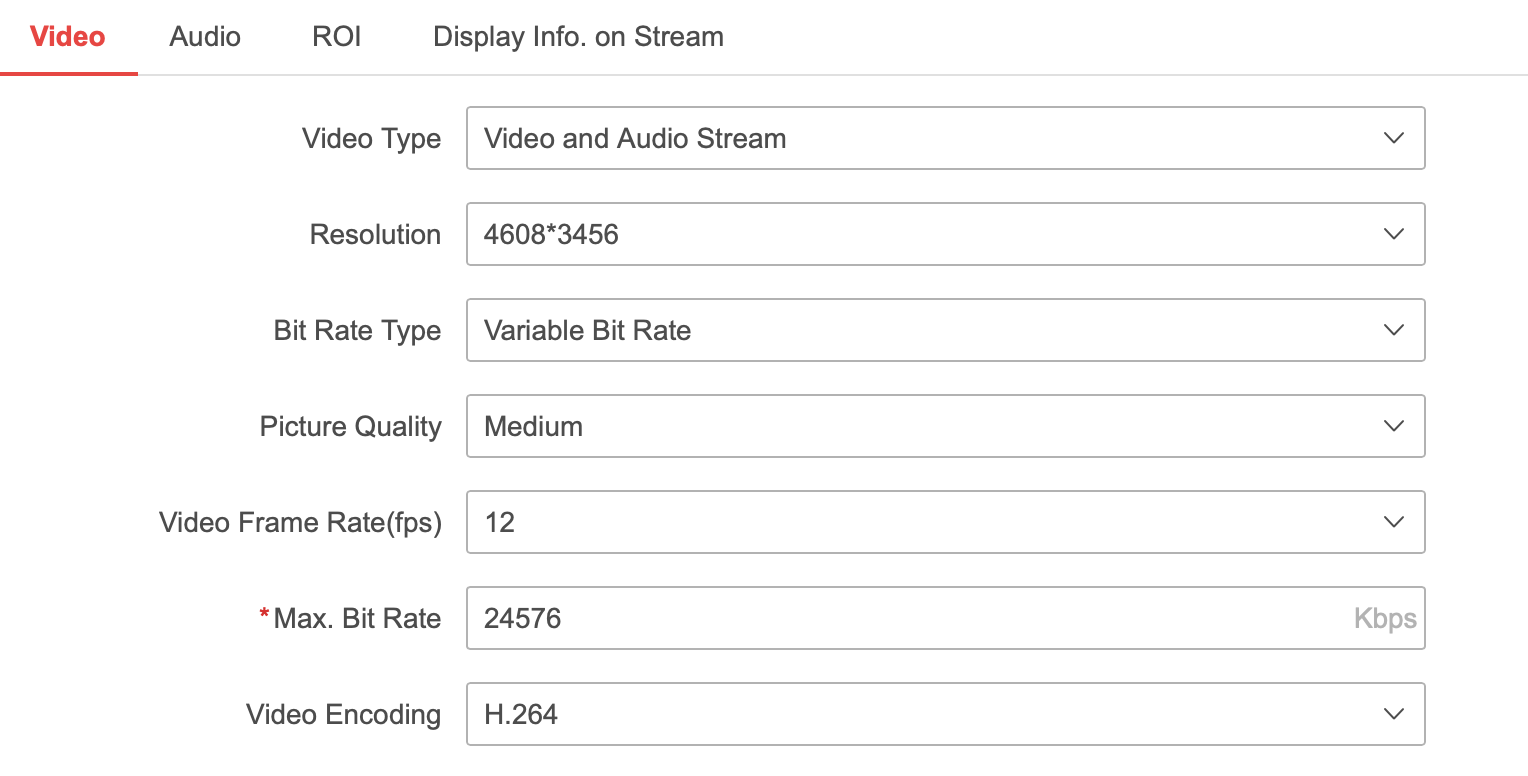Click the Max. Bit Rate input field

900,618
